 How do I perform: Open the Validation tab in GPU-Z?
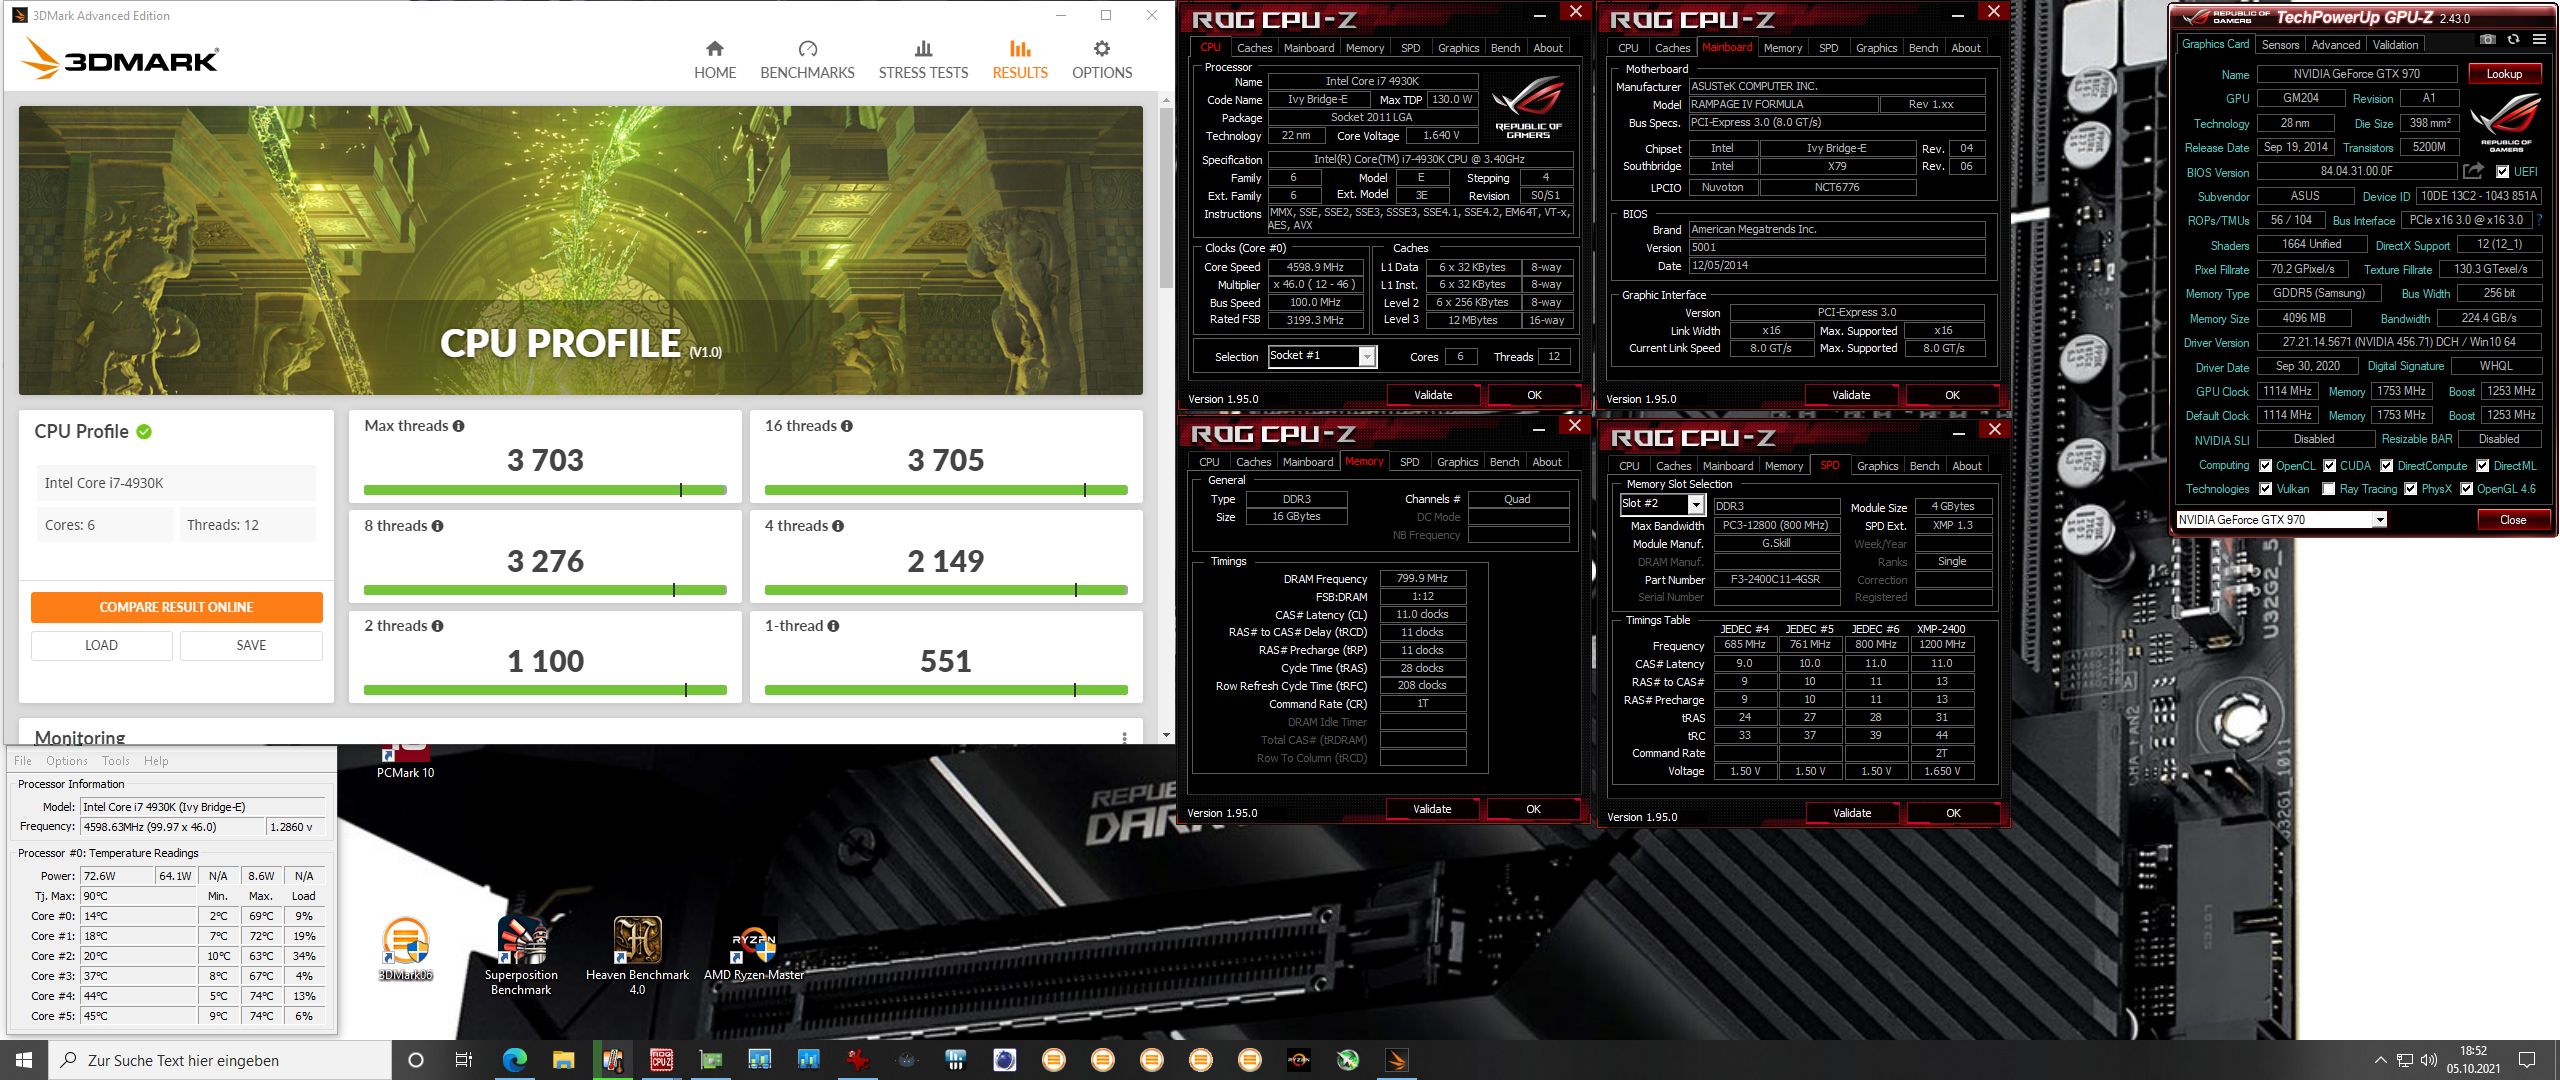(x=2396, y=45)
